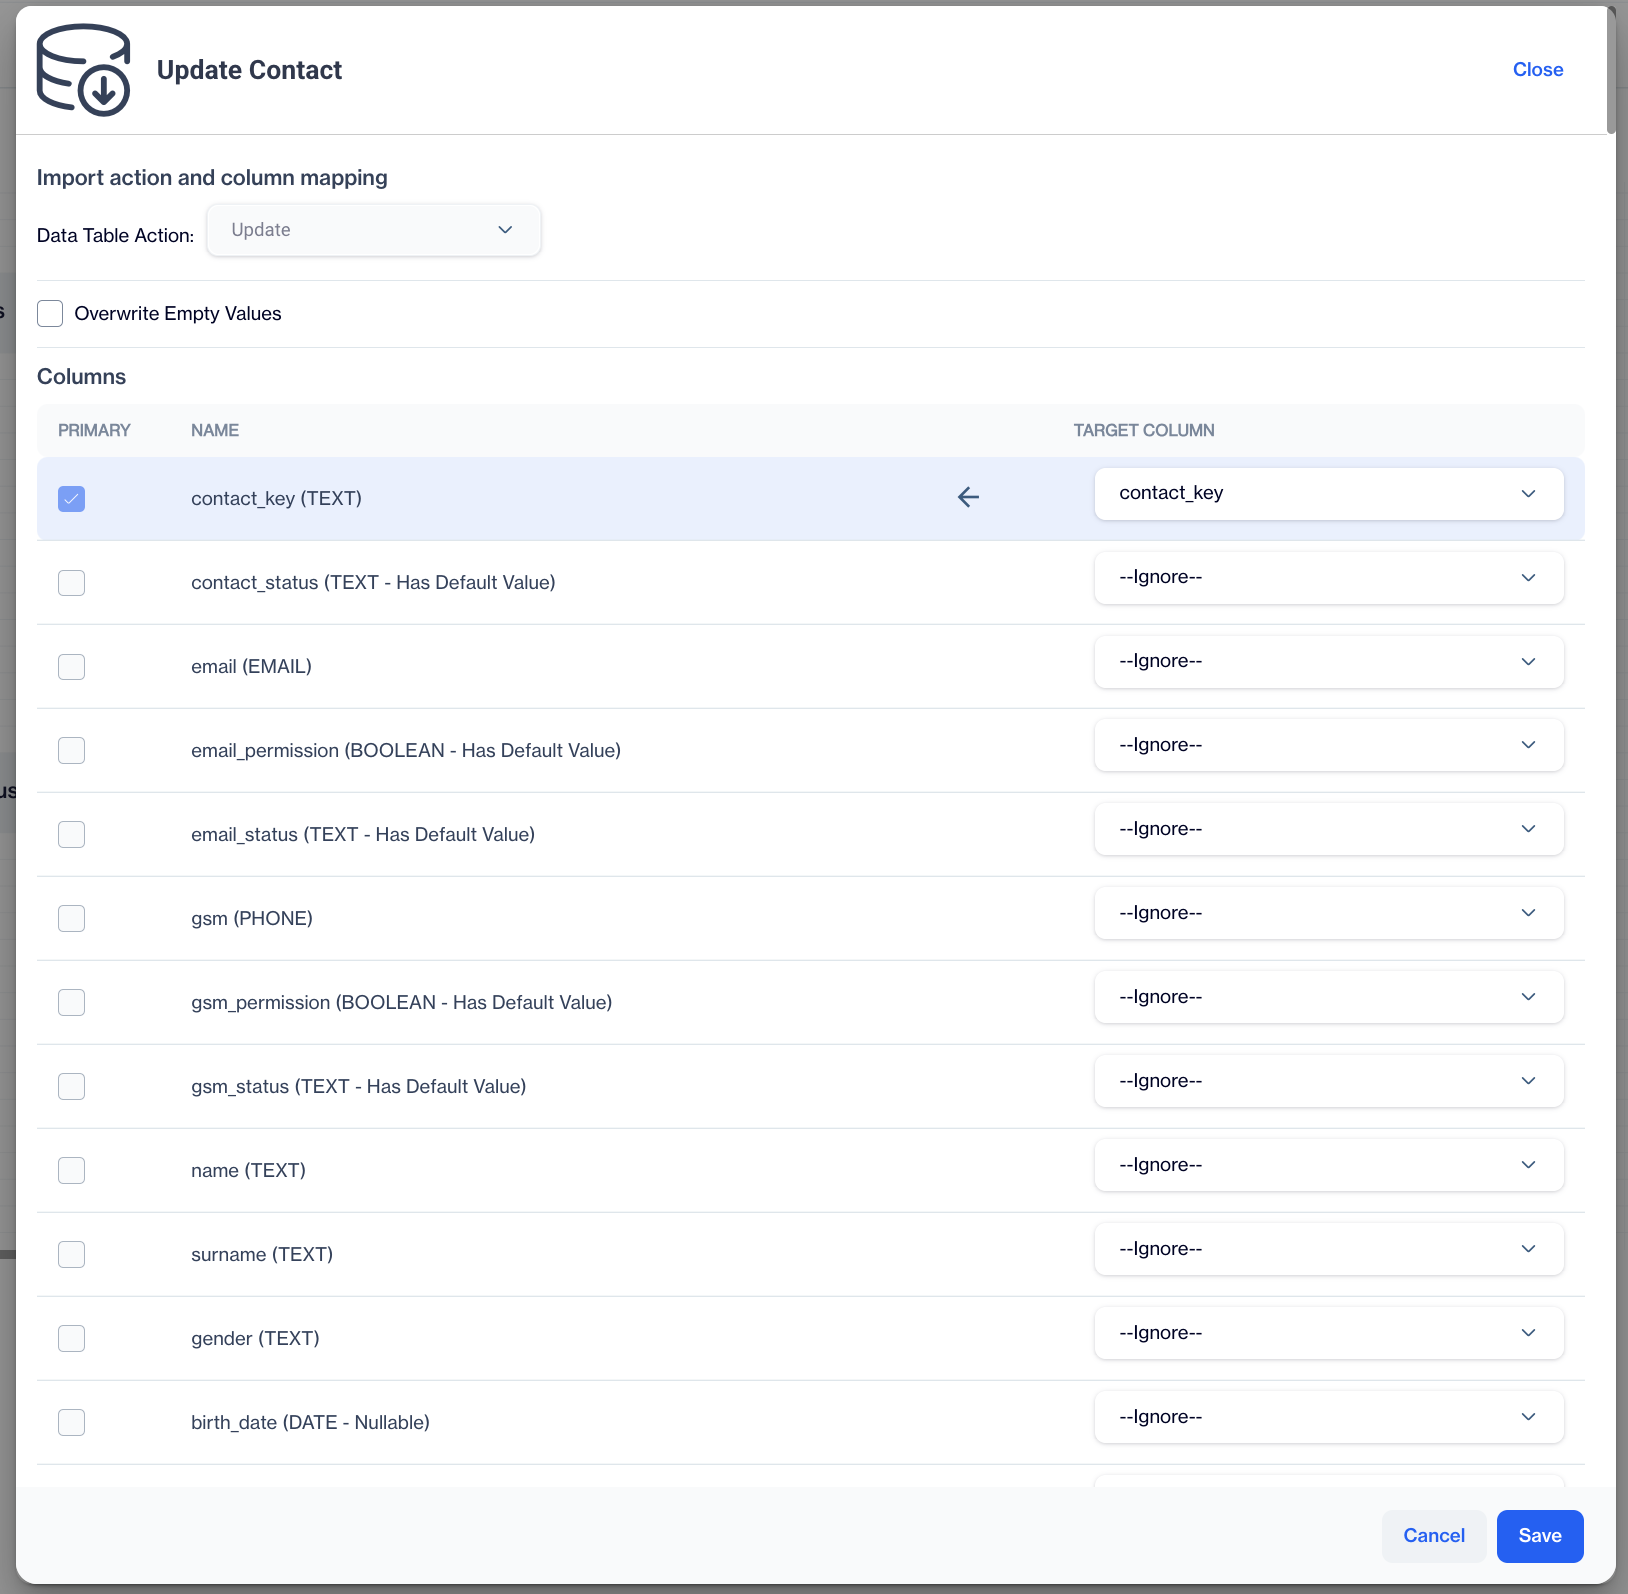The image size is (1628, 1594).
Task: Open contact_key target column dropdown
Action: (x=1329, y=494)
